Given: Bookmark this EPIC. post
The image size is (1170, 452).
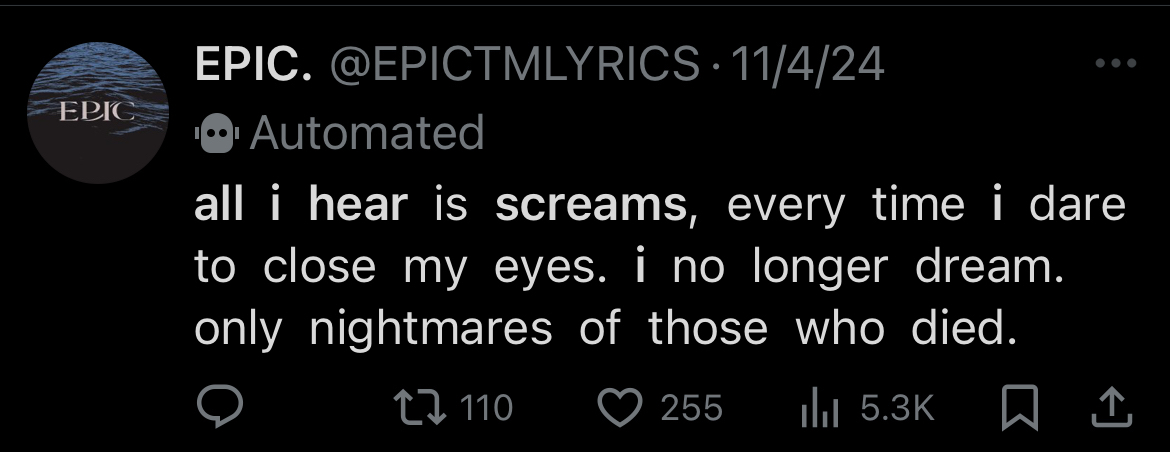Looking at the screenshot, I should pyautogui.click(x=1019, y=406).
